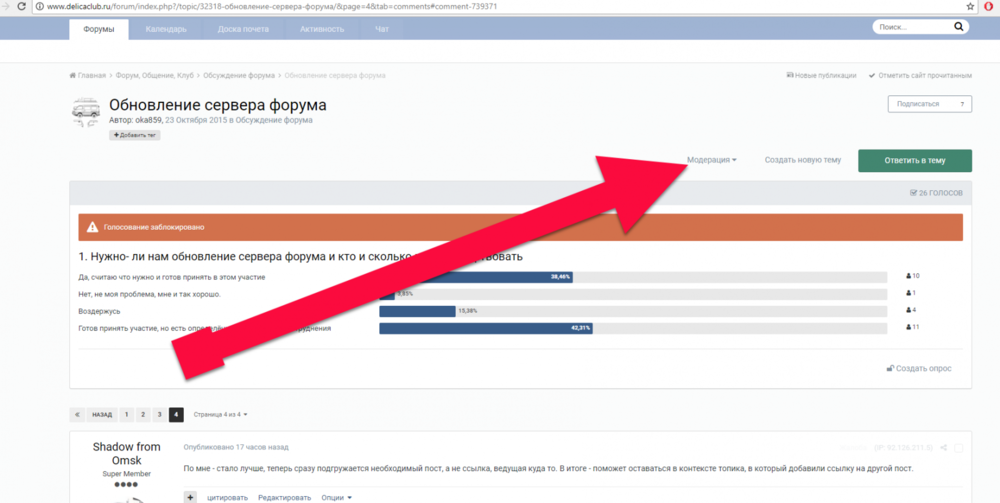
Task: Open the Опции dropdown under the post
Action: [334, 497]
